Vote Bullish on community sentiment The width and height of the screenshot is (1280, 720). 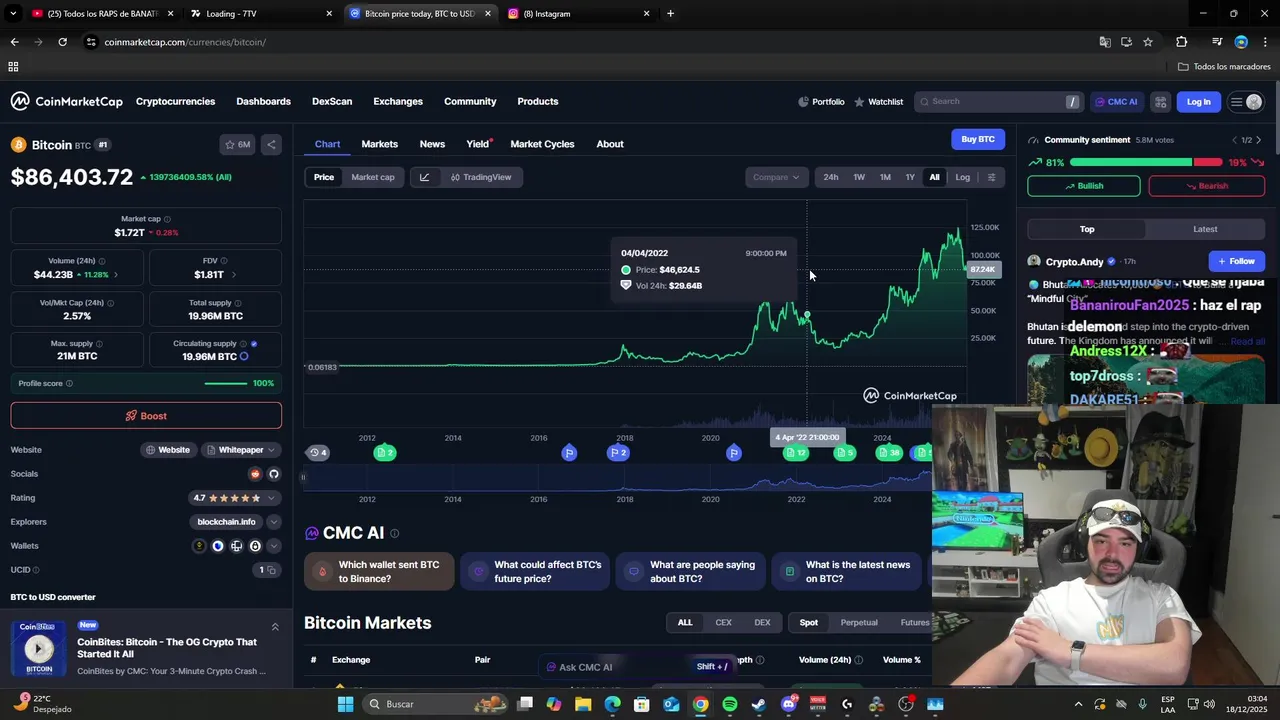pyautogui.click(x=1084, y=186)
